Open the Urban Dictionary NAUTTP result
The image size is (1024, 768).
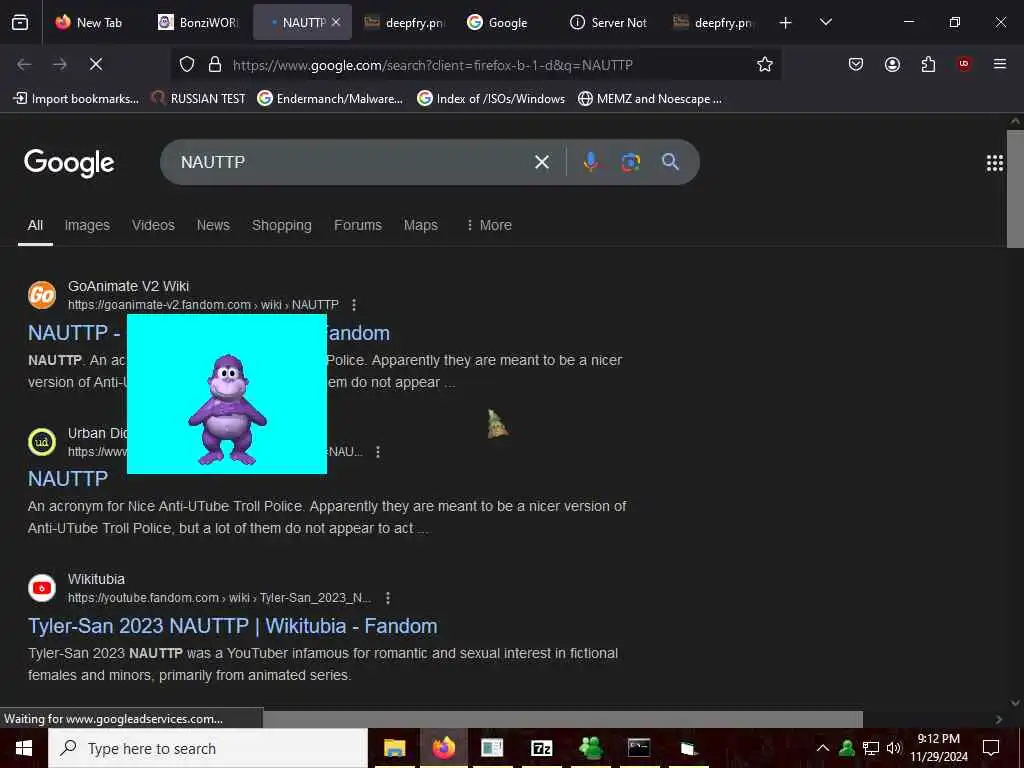point(68,479)
